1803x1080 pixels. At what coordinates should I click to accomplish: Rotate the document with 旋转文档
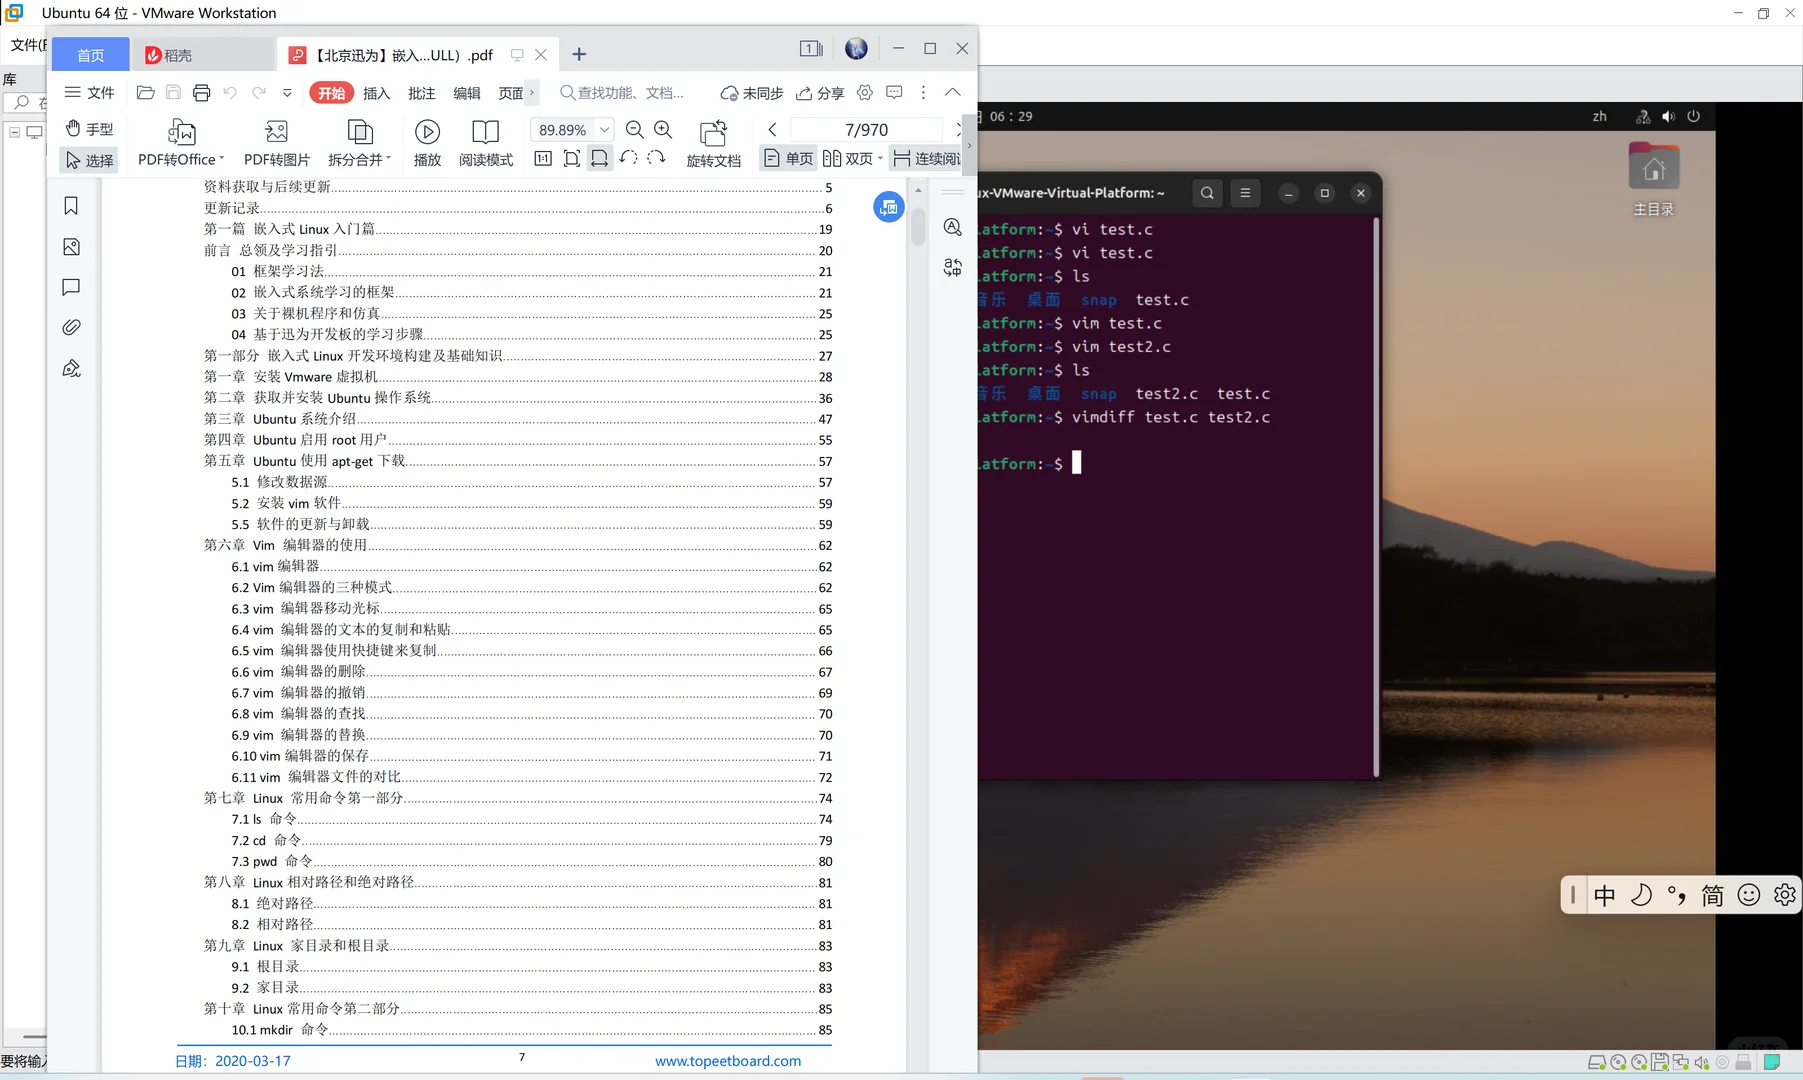(x=713, y=142)
